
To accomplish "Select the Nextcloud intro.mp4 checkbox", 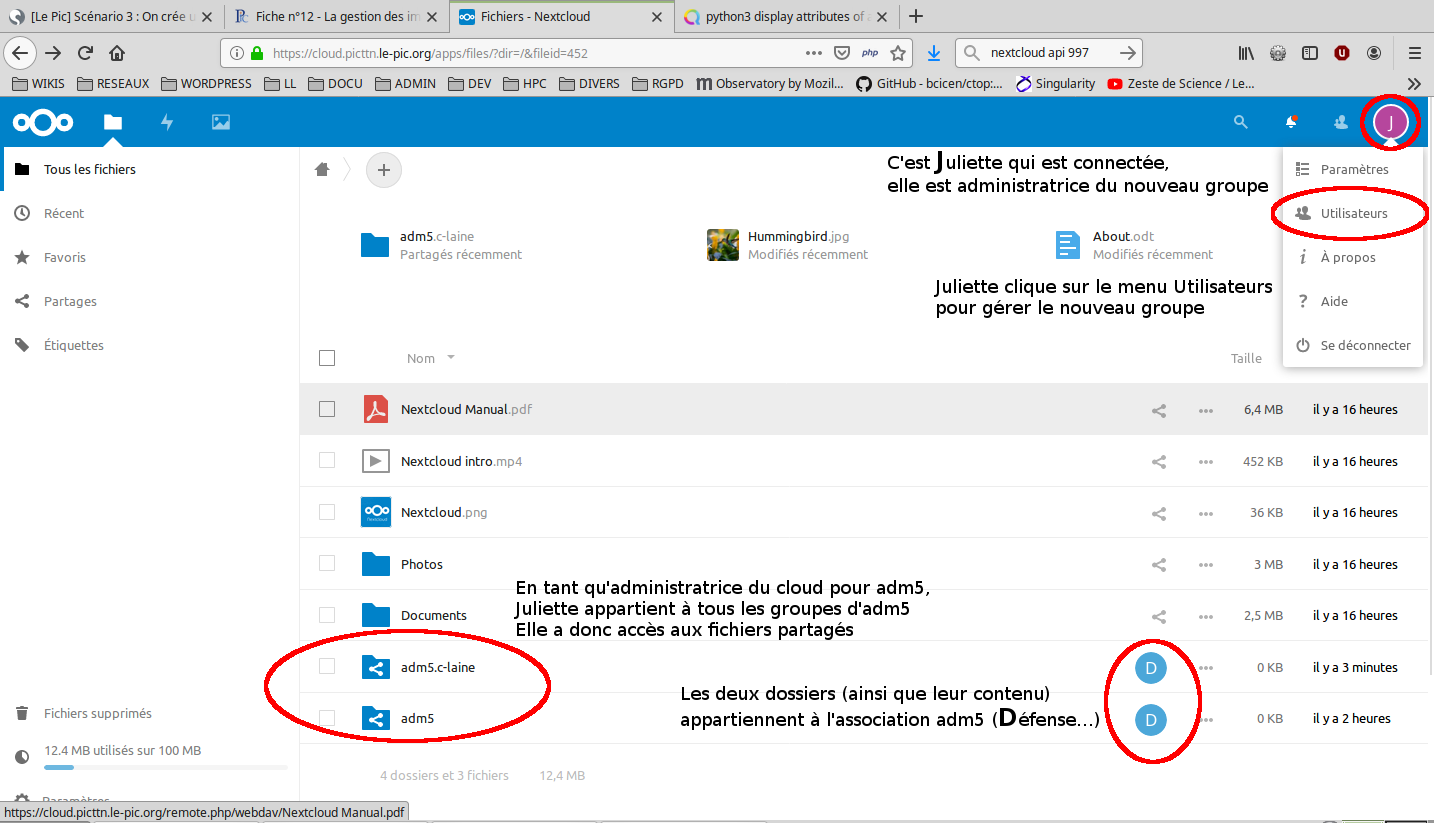I will point(327,460).
